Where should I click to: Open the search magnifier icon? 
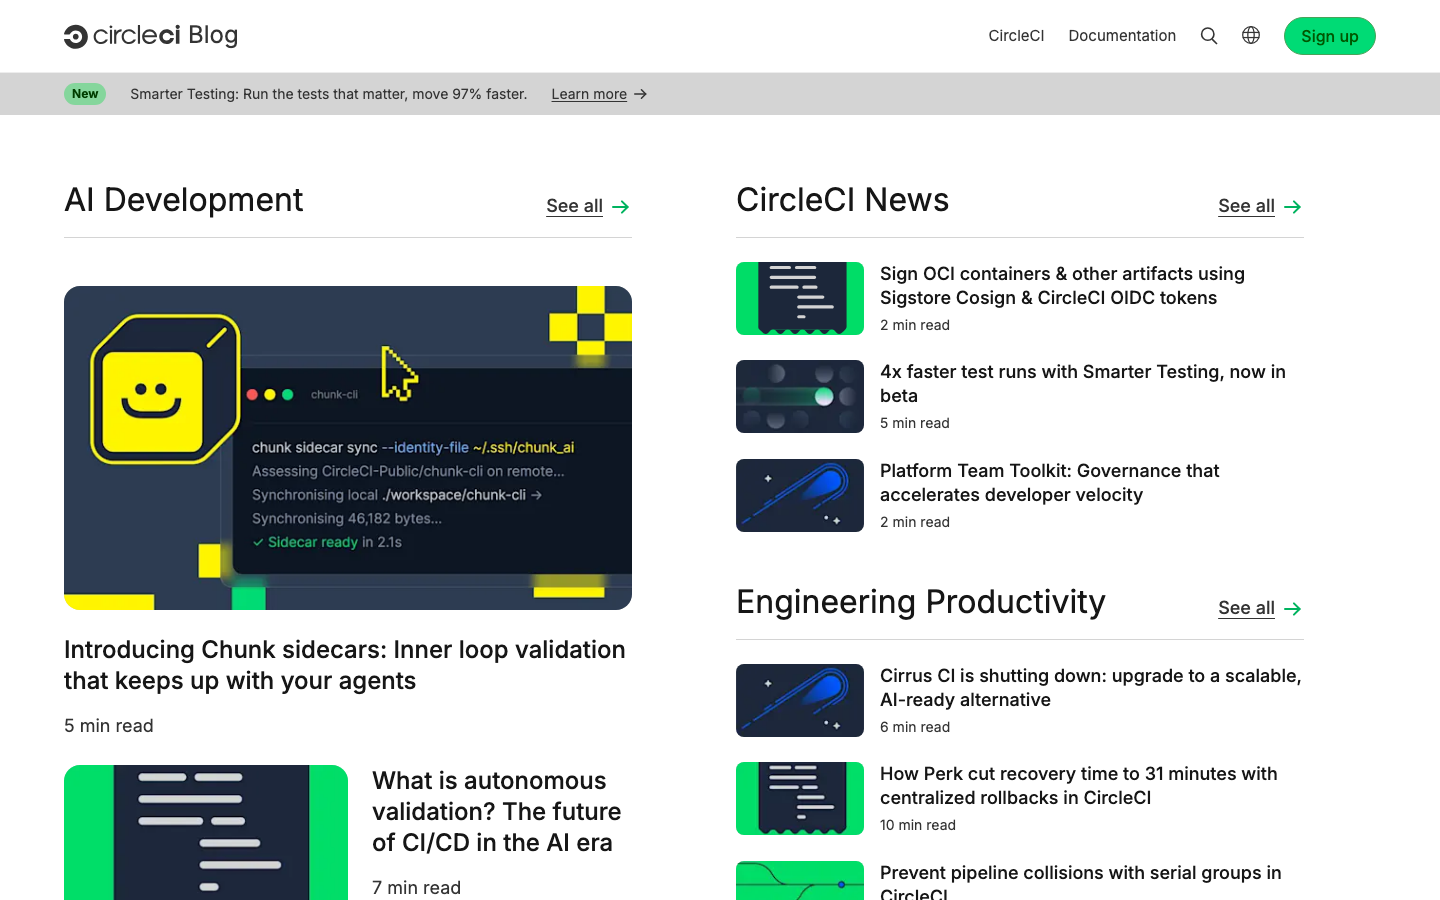pos(1209,36)
